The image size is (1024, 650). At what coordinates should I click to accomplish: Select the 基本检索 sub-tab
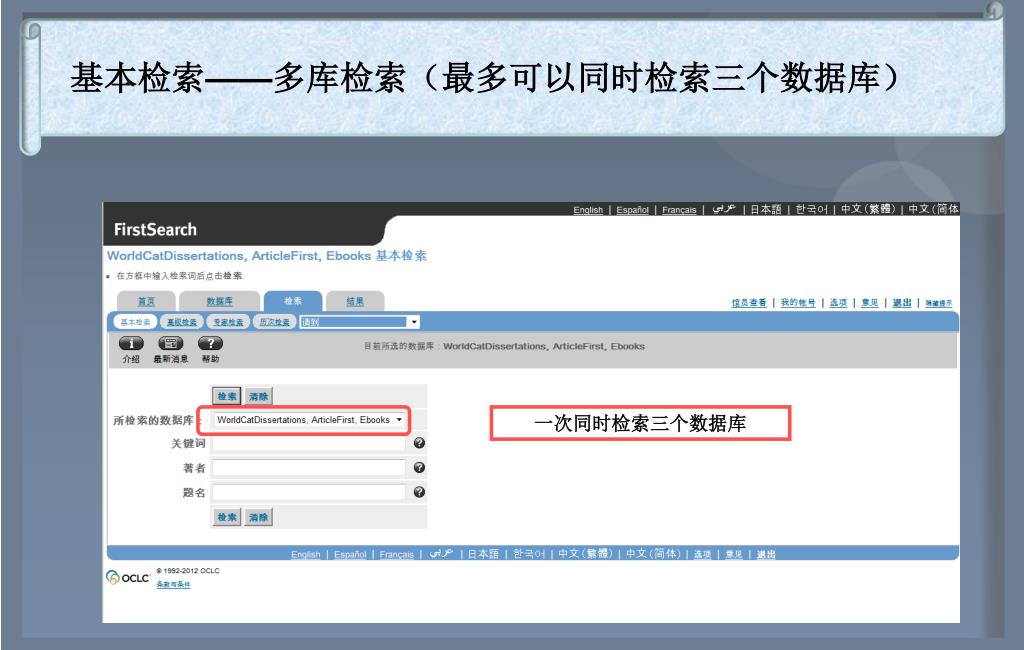pos(135,322)
